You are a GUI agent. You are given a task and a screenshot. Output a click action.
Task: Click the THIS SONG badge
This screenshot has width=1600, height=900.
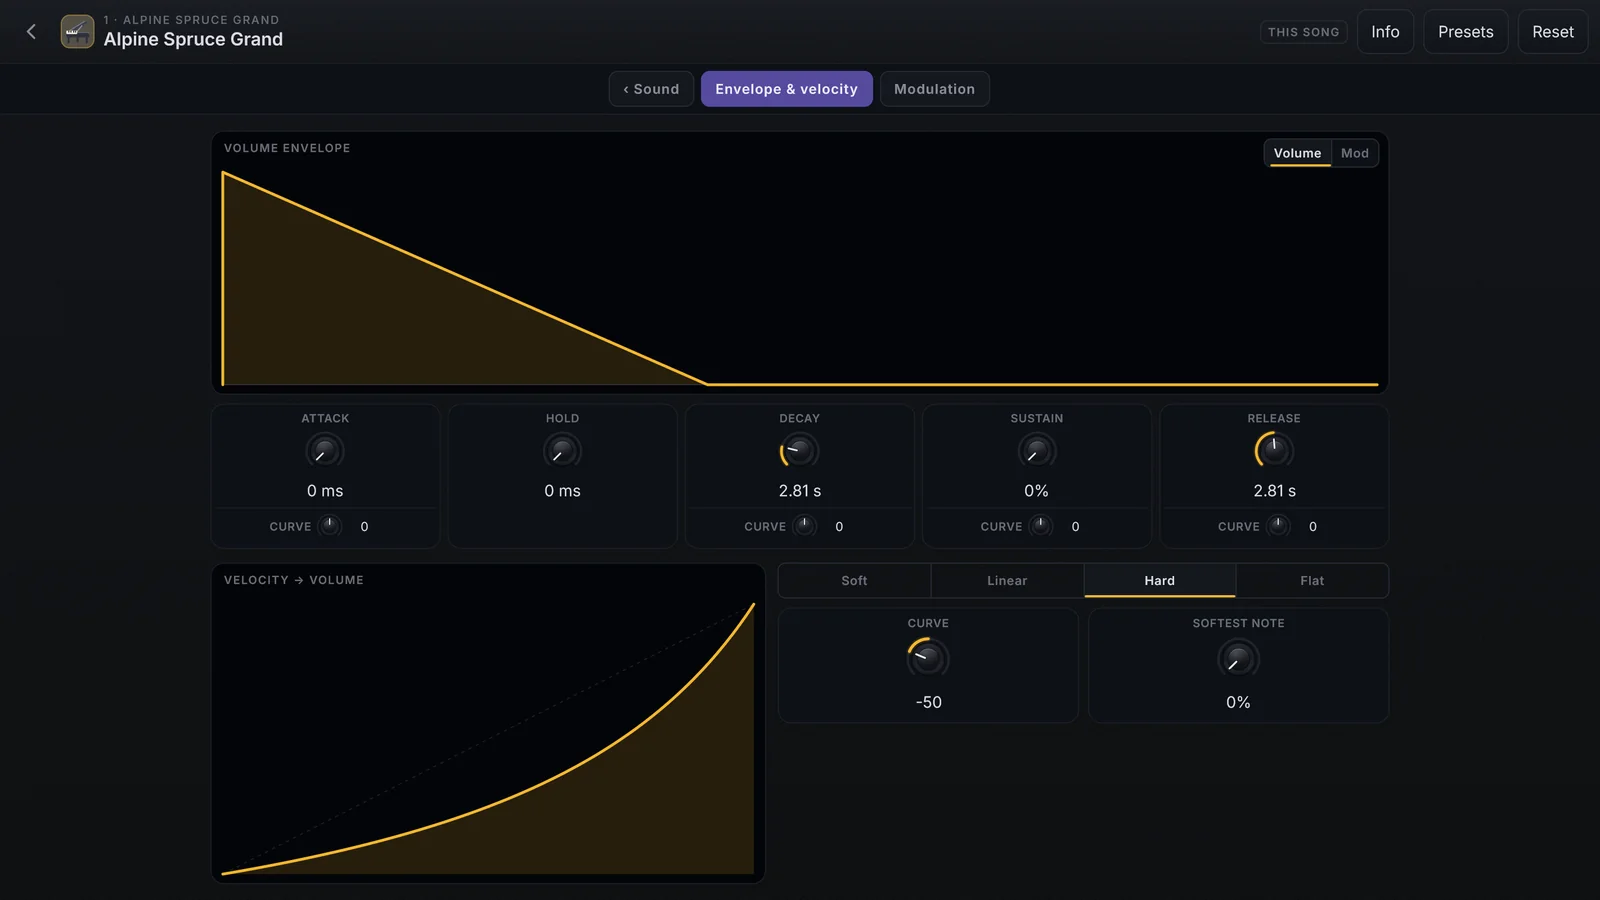(1303, 32)
